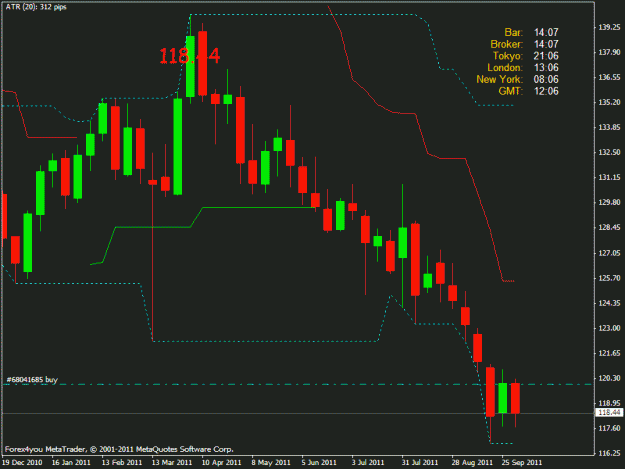625x469 pixels.
Task: Select the #68041685 buy order label
Action: (x=32, y=380)
